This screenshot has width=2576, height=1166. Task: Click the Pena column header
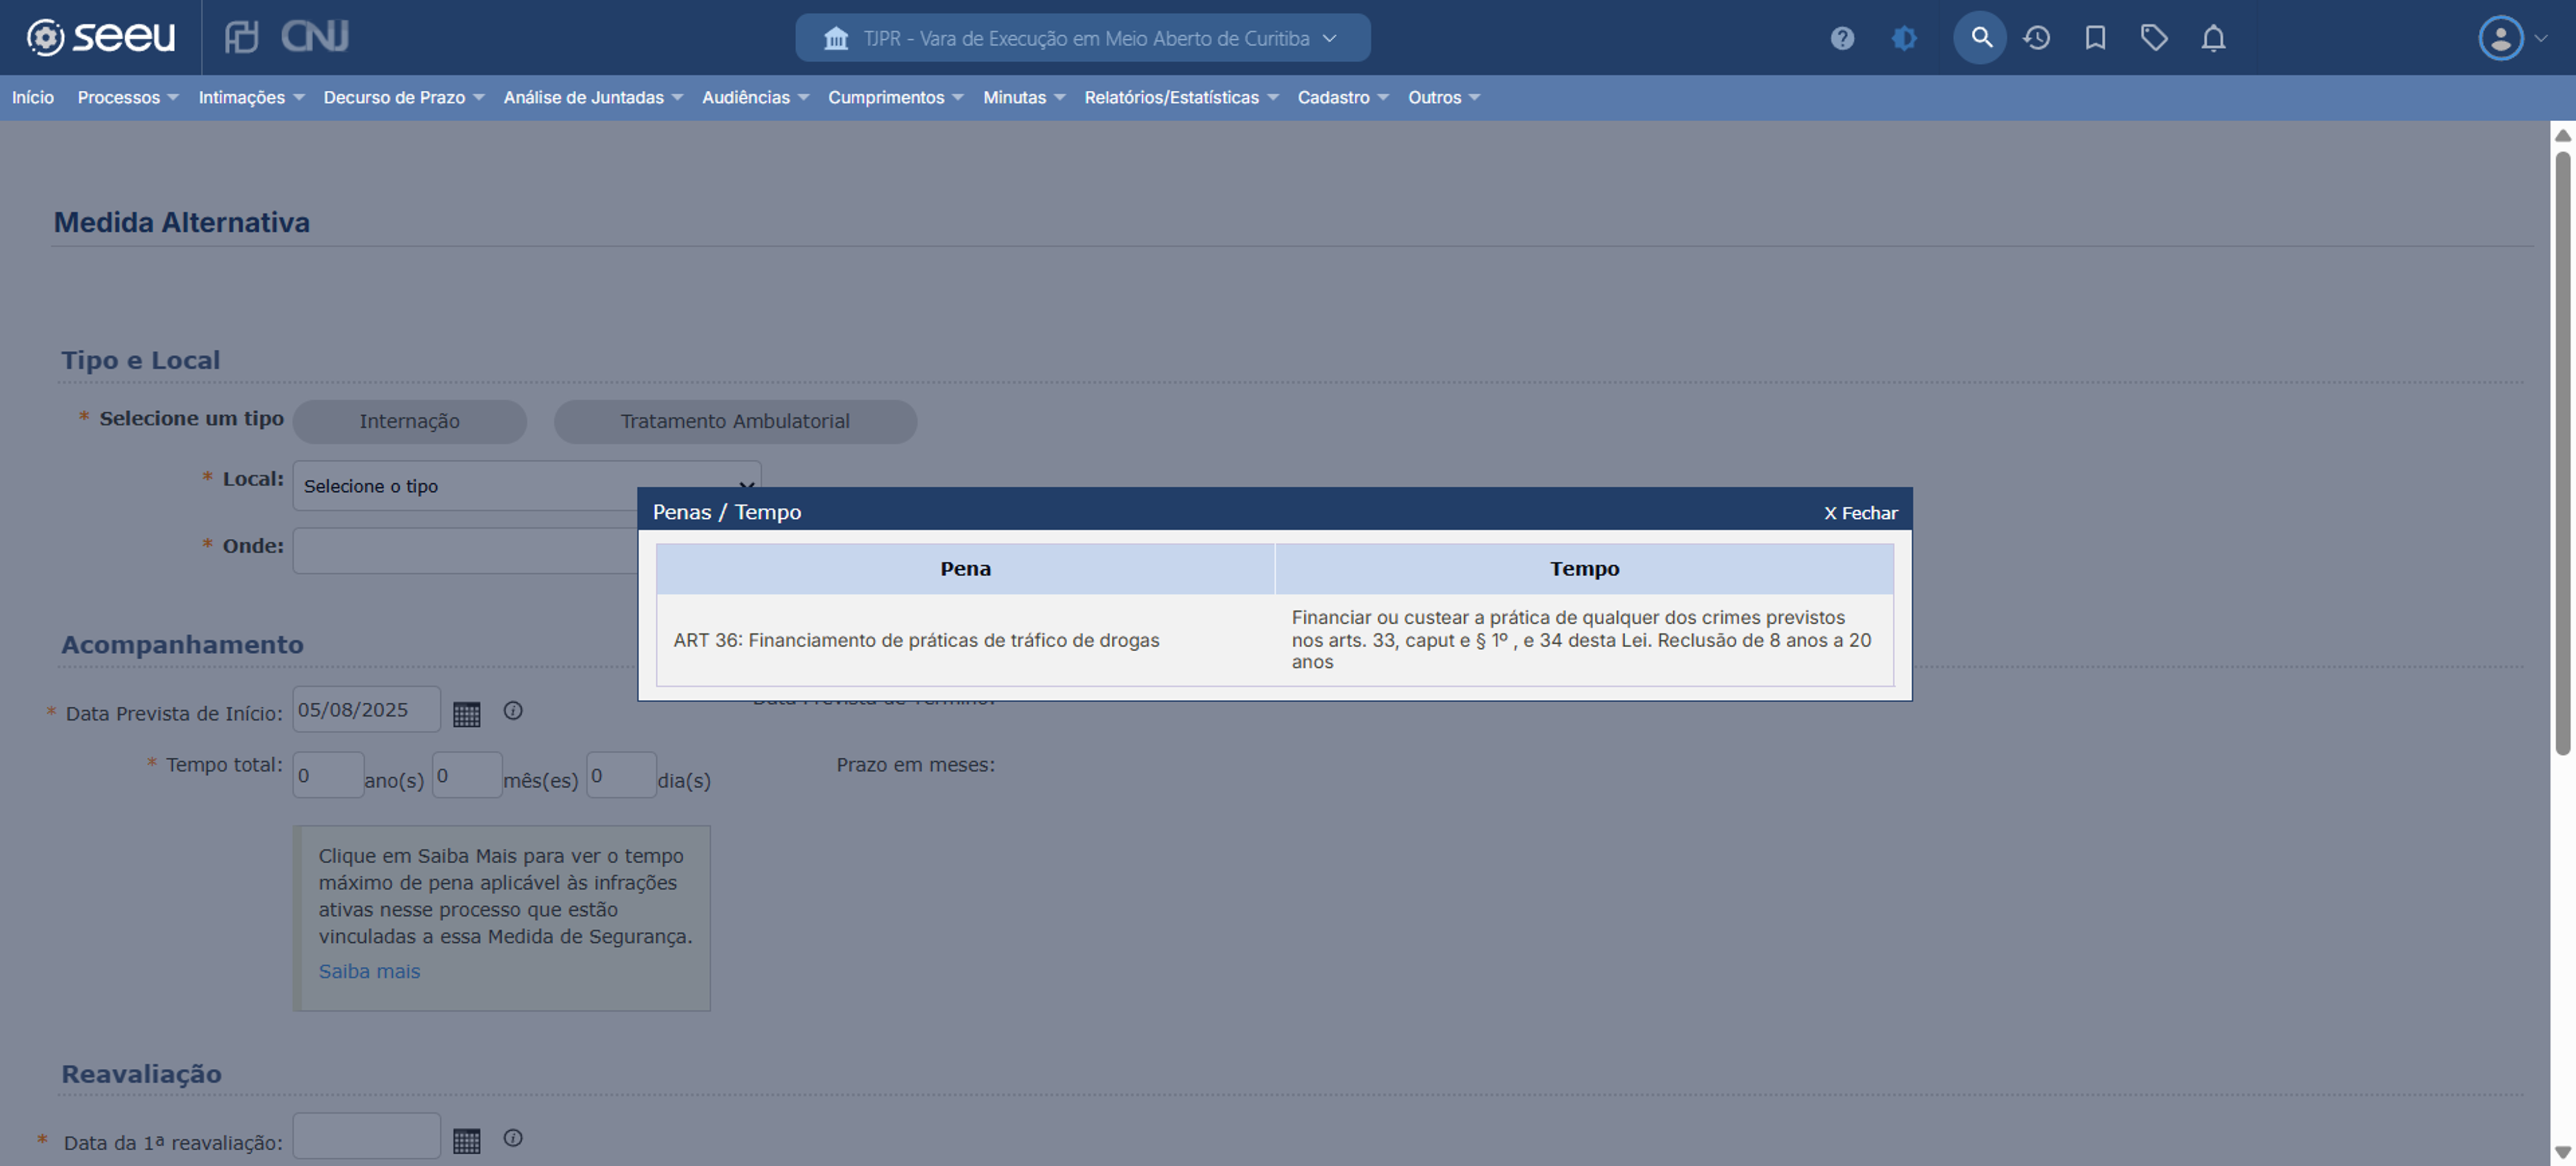965,569
